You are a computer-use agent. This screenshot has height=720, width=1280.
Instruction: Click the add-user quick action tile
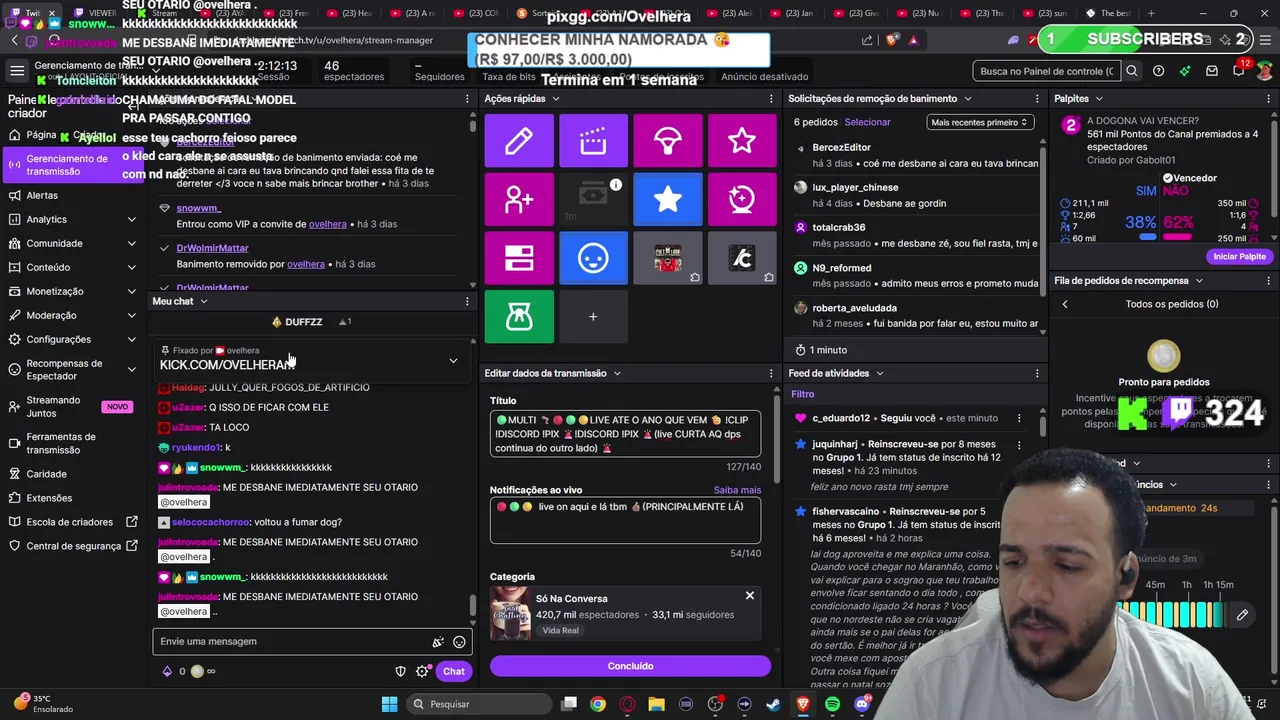(x=518, y=199)
